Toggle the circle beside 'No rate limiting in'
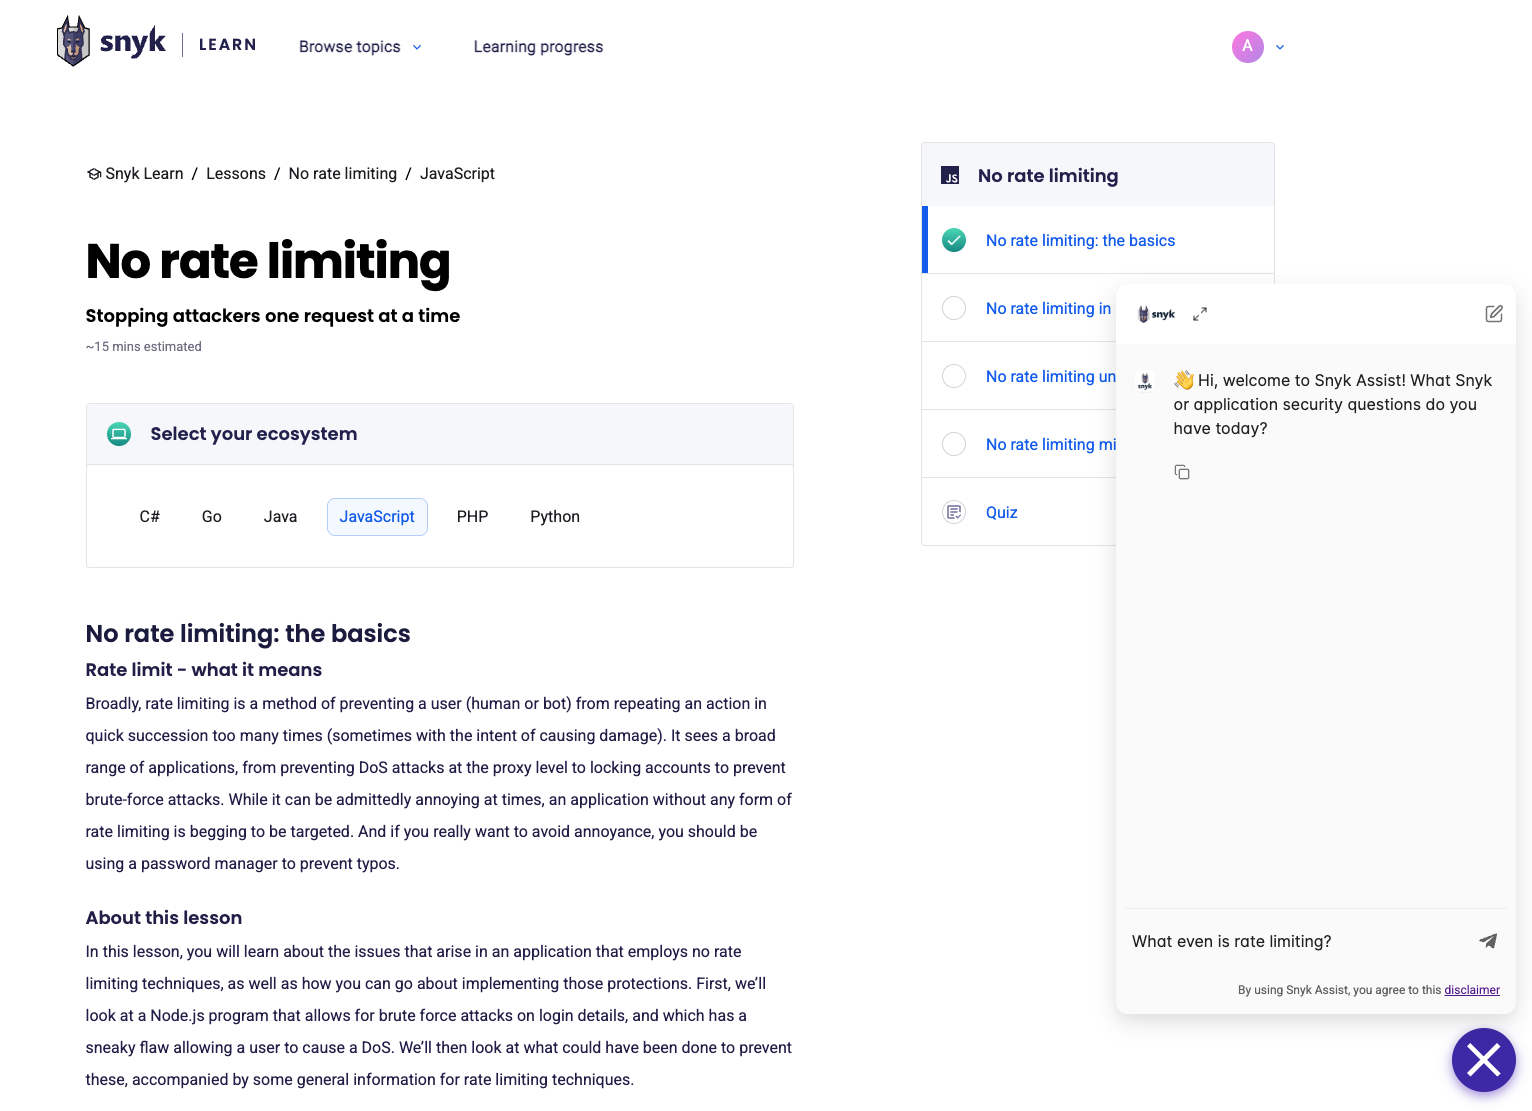1532x1111 pixels. coord(954,308)
